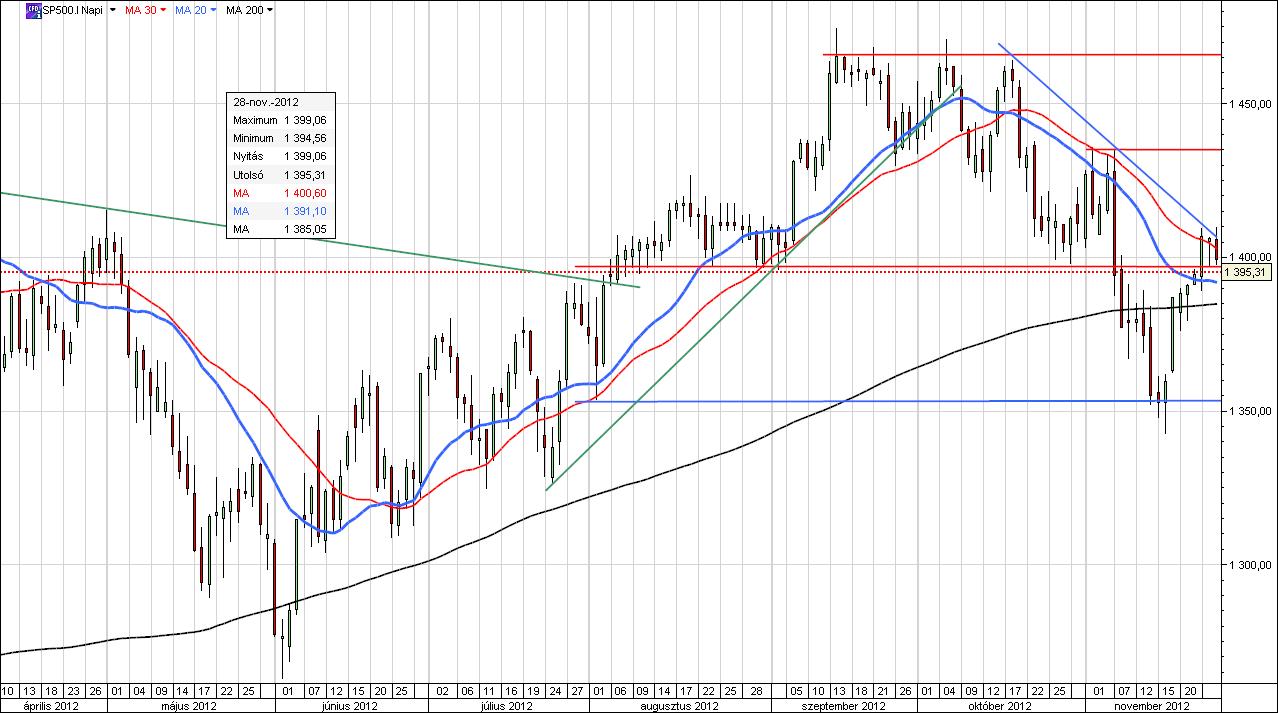Click the red MA value 1 400,60
The width and height of the screenshot is (1278, 713).
305,193
